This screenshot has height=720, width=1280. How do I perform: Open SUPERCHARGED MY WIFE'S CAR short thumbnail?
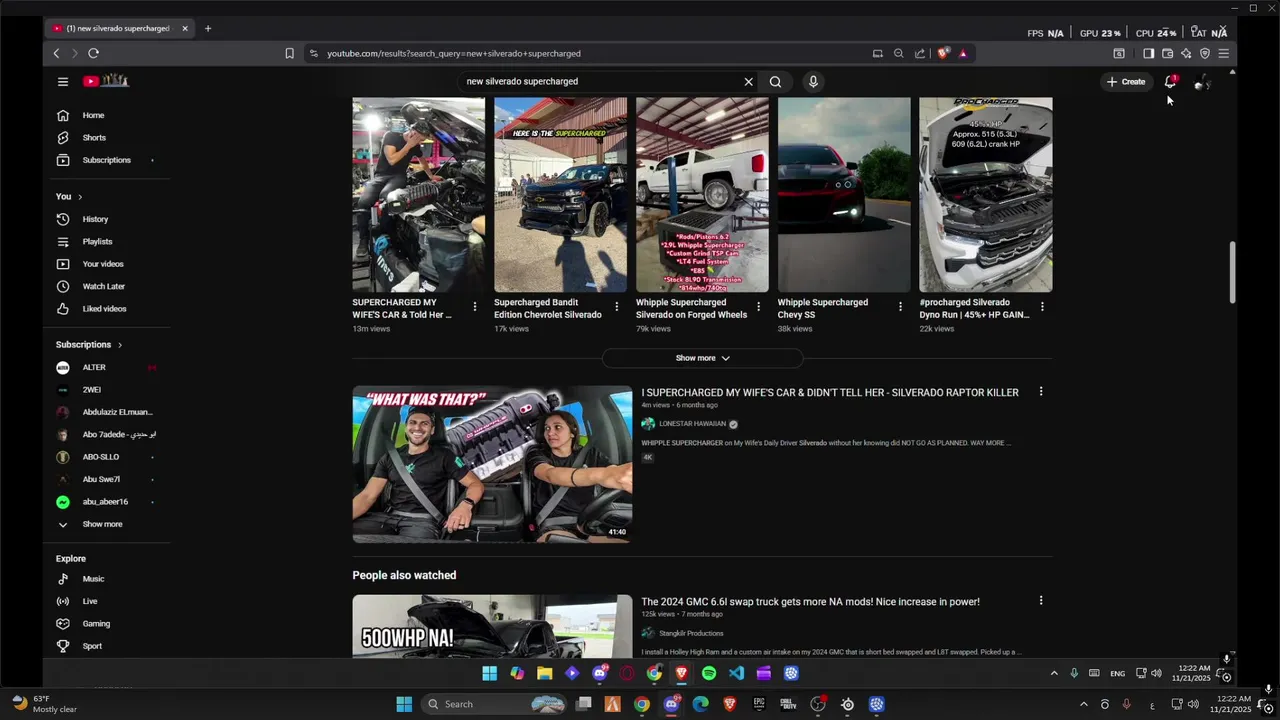click(418, 195)
